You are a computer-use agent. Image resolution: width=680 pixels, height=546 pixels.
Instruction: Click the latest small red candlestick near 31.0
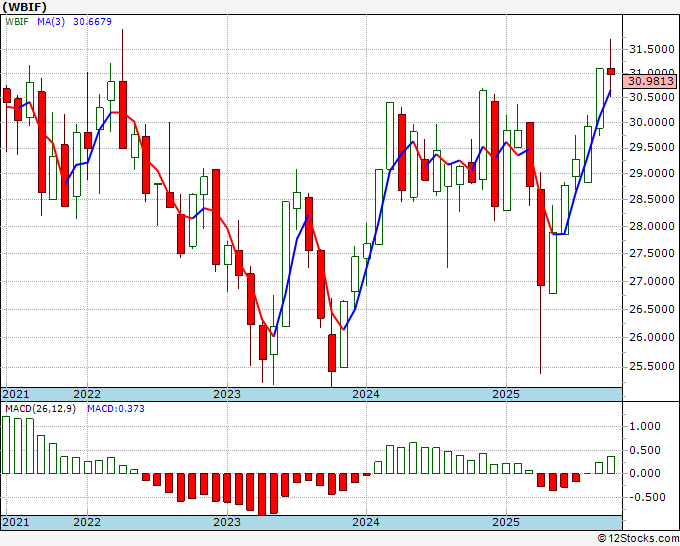tap(611, 72)
